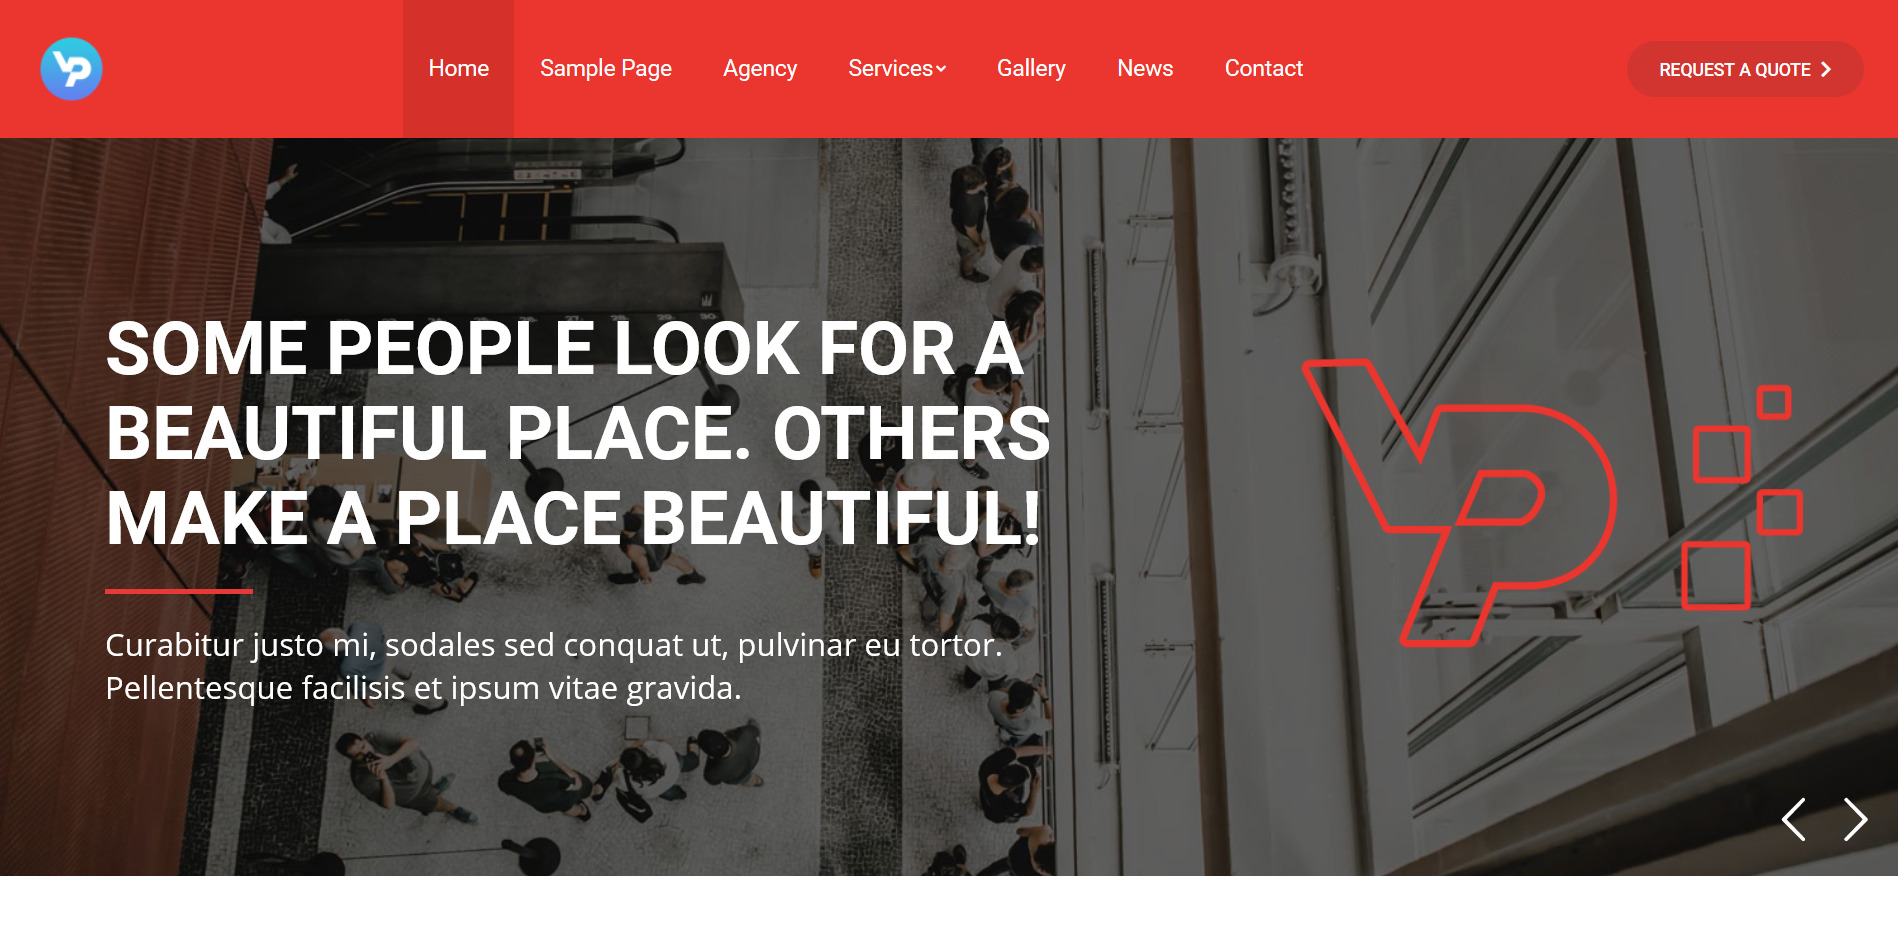Open the Sample Page menu item
1898x937 pixels.
[606, 69]
